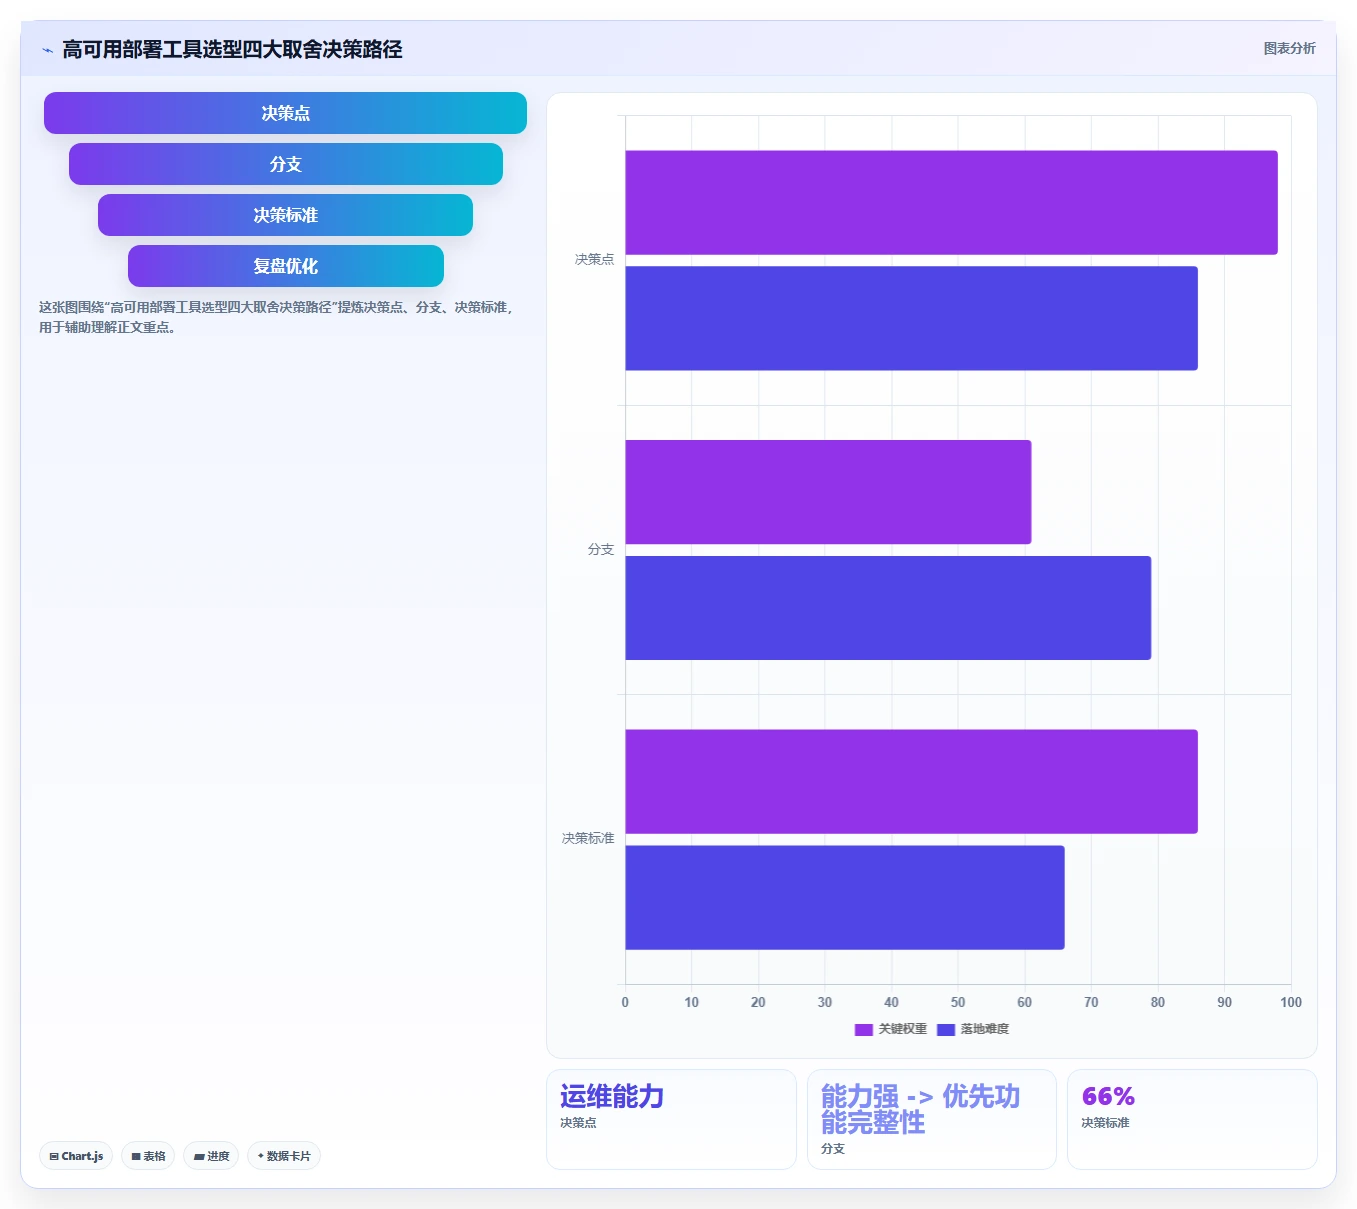The width and height of the screenshot is (1357, 1209).
Task: Click the blue 分支 落地难度 bar
Action: [x=888, y=608]
